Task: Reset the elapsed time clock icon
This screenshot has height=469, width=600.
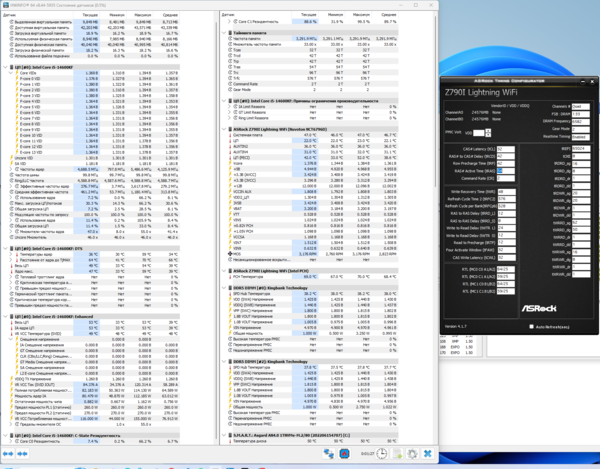Action: 382,454
